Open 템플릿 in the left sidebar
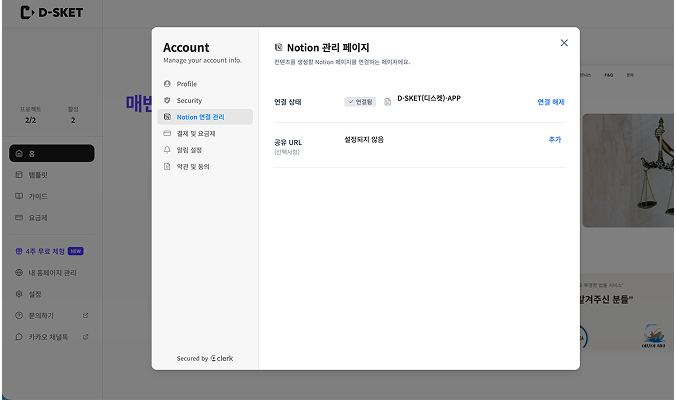Screen dimensions: 676x400 tap(38, 175)
